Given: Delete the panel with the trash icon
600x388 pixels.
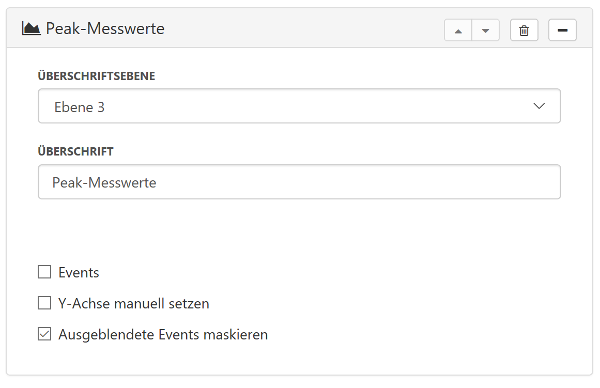Looking at the screenshot, I should pyautogui.click(x=524, y=30).
